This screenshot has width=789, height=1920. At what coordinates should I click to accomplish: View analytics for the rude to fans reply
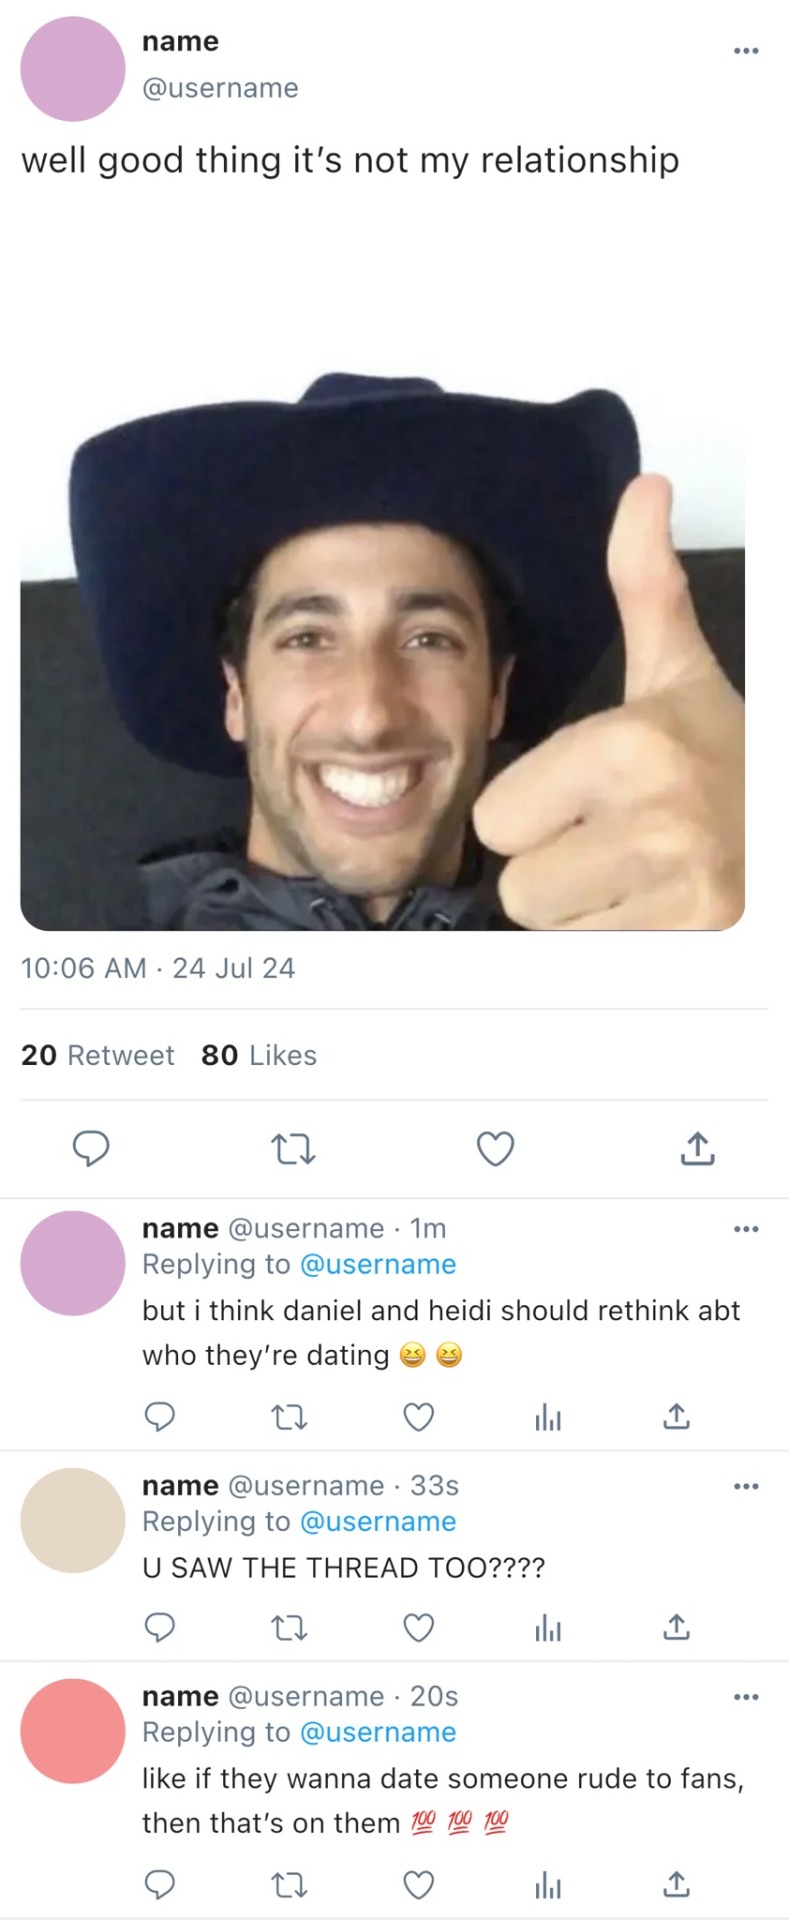tap(548, 1886)
